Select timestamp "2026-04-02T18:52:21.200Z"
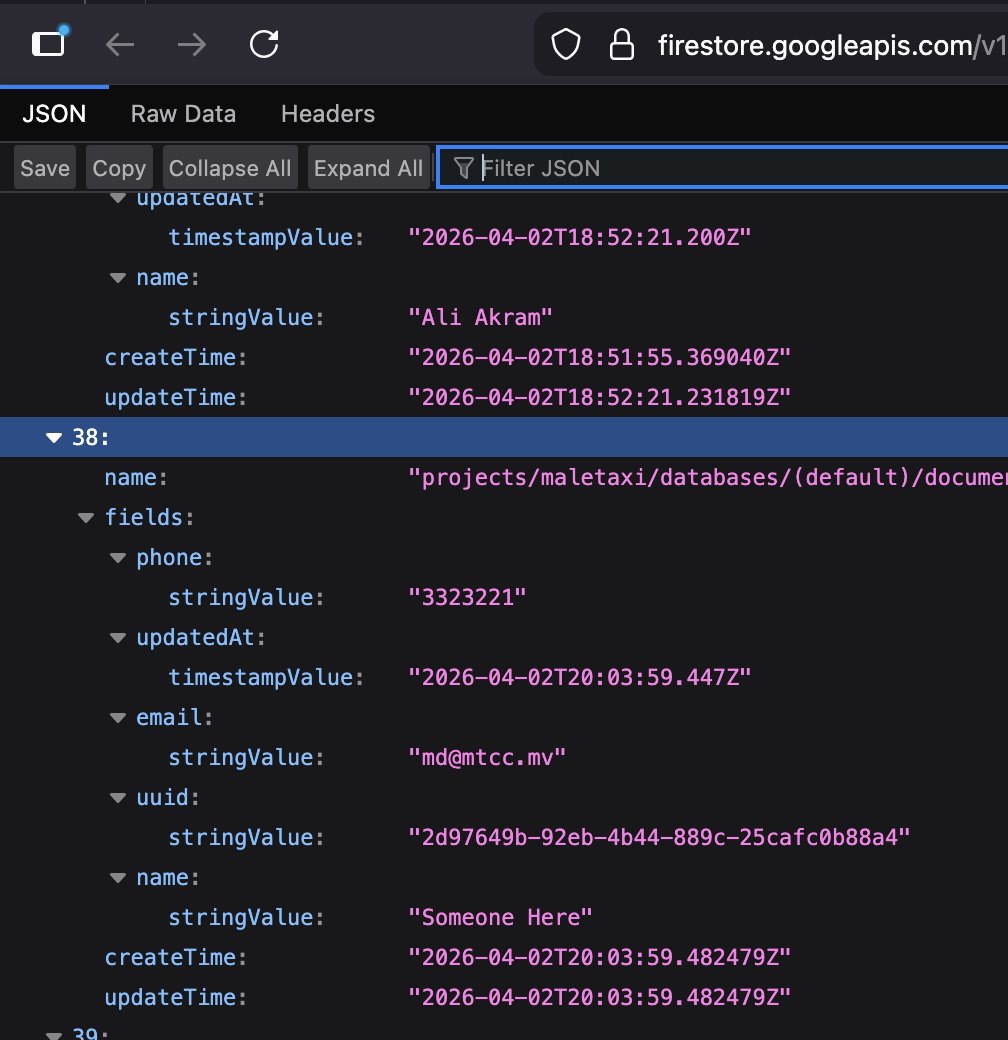Image resolution: width=1008 pixels, height=1040 pixels. (580, 237)
